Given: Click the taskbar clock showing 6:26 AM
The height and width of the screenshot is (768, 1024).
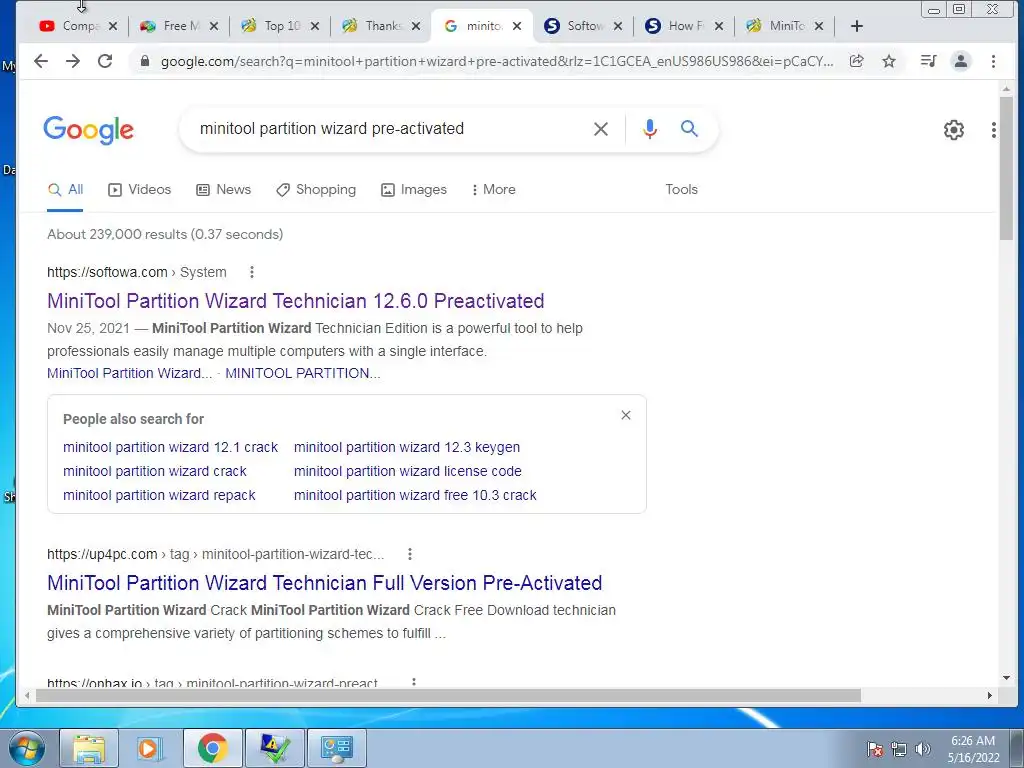Looking at the screenshot, I should [x=973, y=749].
